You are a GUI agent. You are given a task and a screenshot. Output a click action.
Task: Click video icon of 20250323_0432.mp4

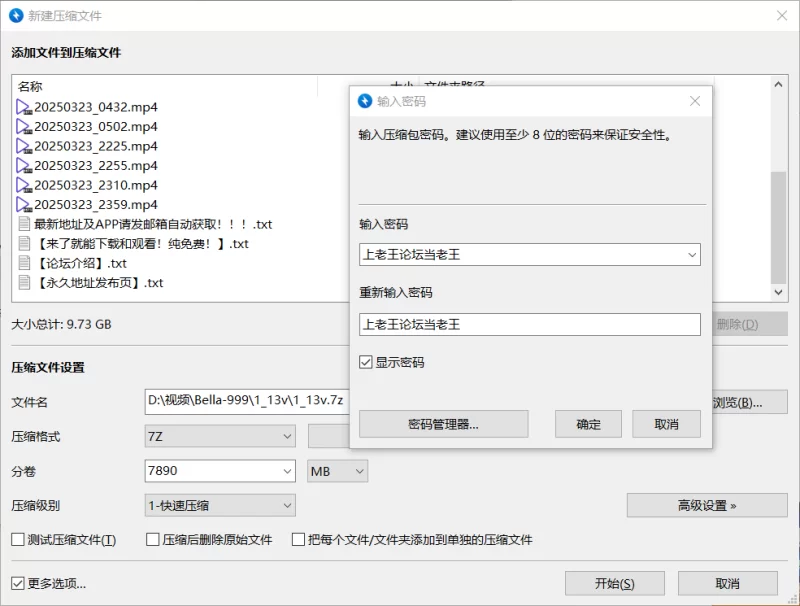pos(24,107)
